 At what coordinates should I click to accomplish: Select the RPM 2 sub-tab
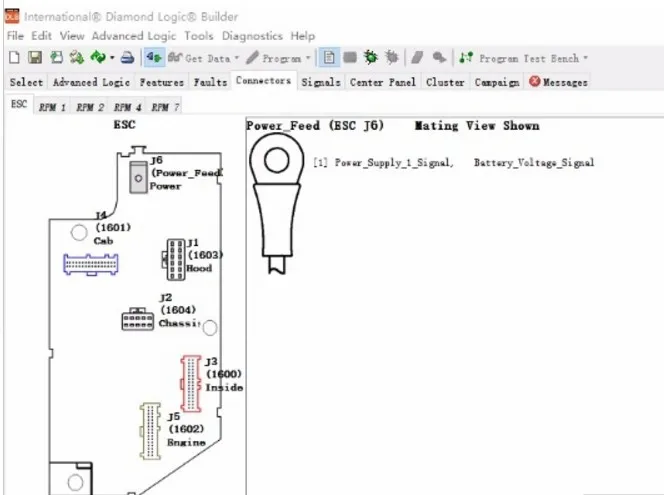(90, 108)
